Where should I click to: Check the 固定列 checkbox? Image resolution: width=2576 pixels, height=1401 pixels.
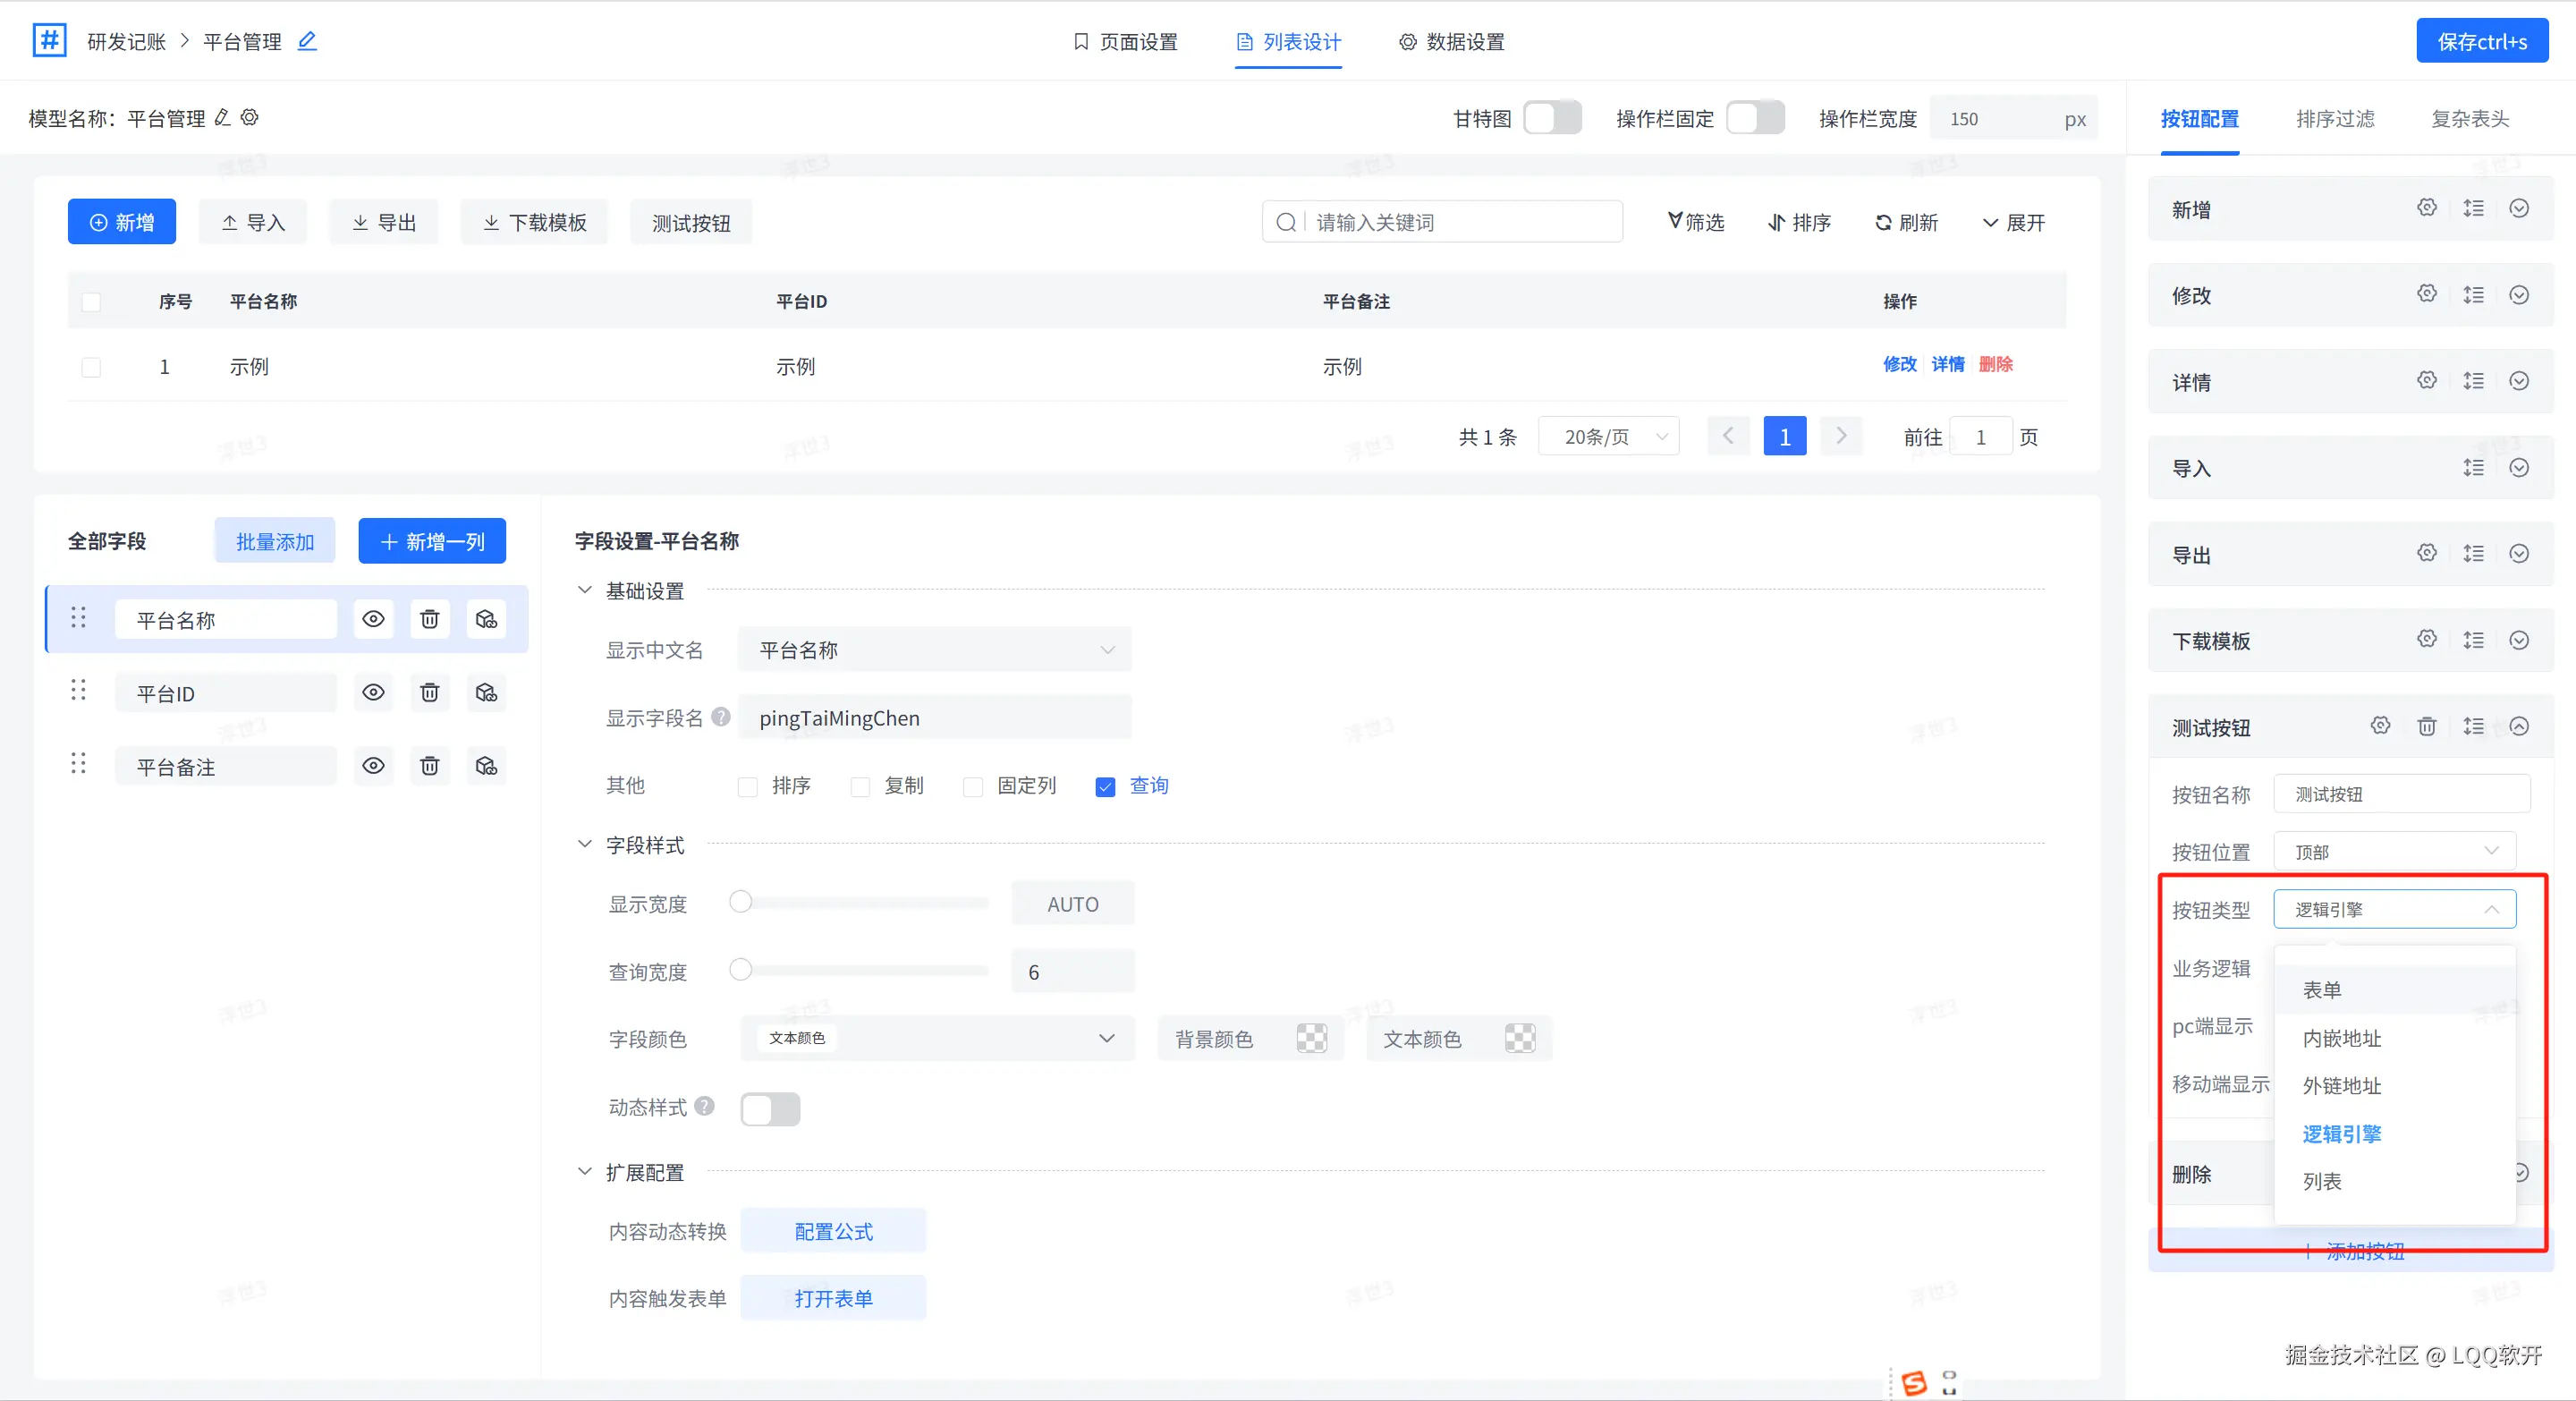[972, 786]
